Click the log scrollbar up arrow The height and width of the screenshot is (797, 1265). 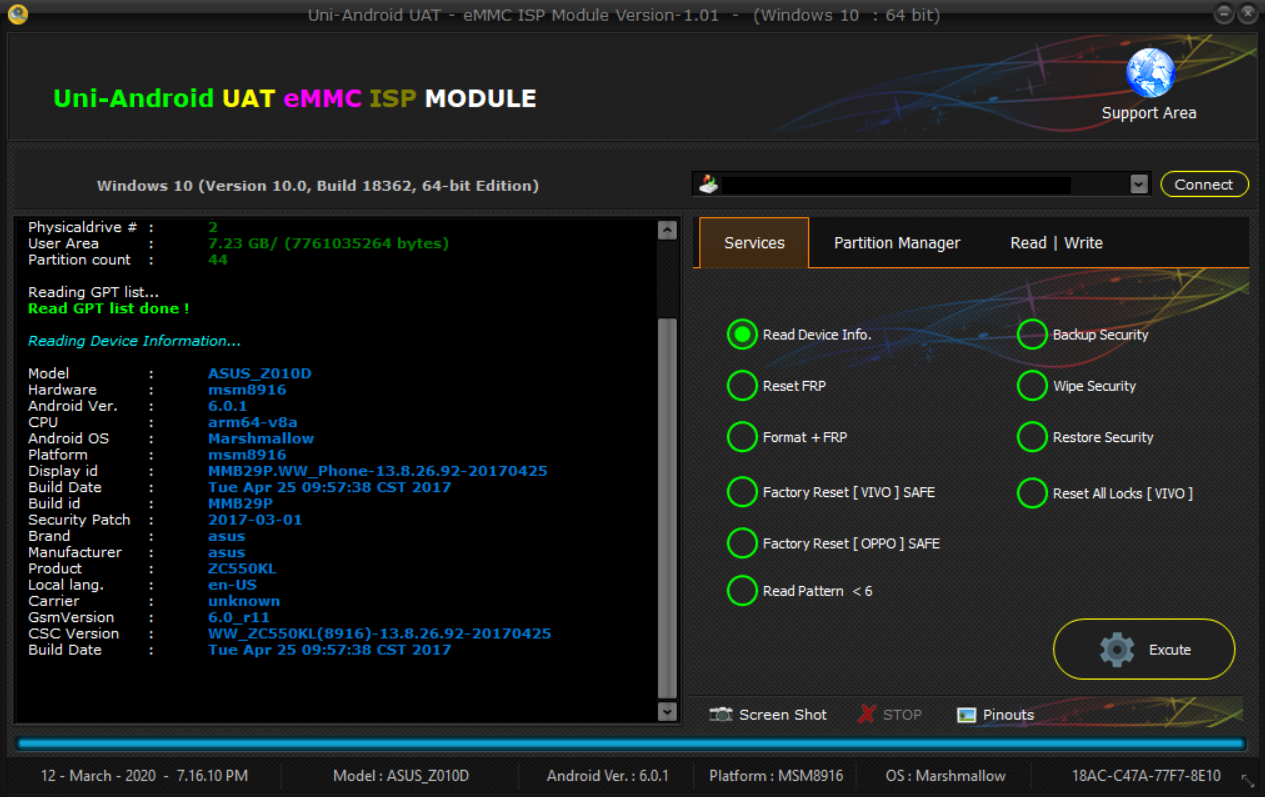667,230
